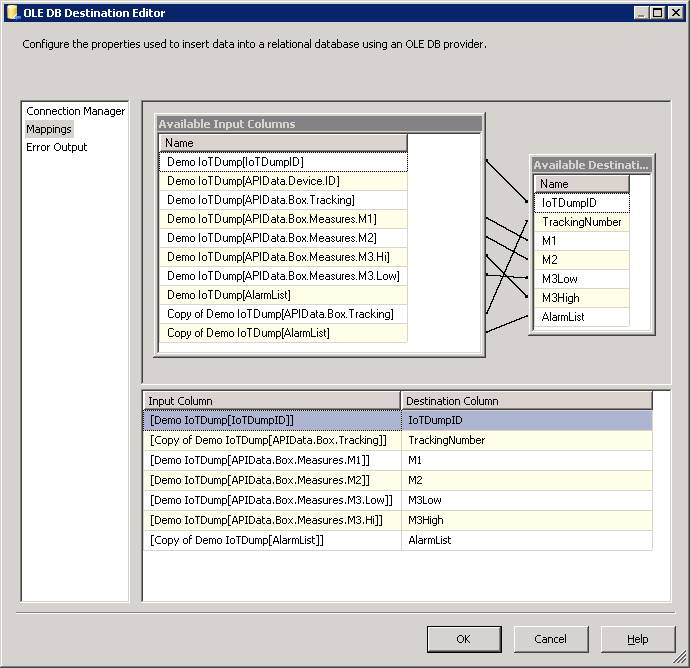The height and width of the screenshot is (668, 690).
Task: Select M3High destination cell in grid
Action: point(527,520)
